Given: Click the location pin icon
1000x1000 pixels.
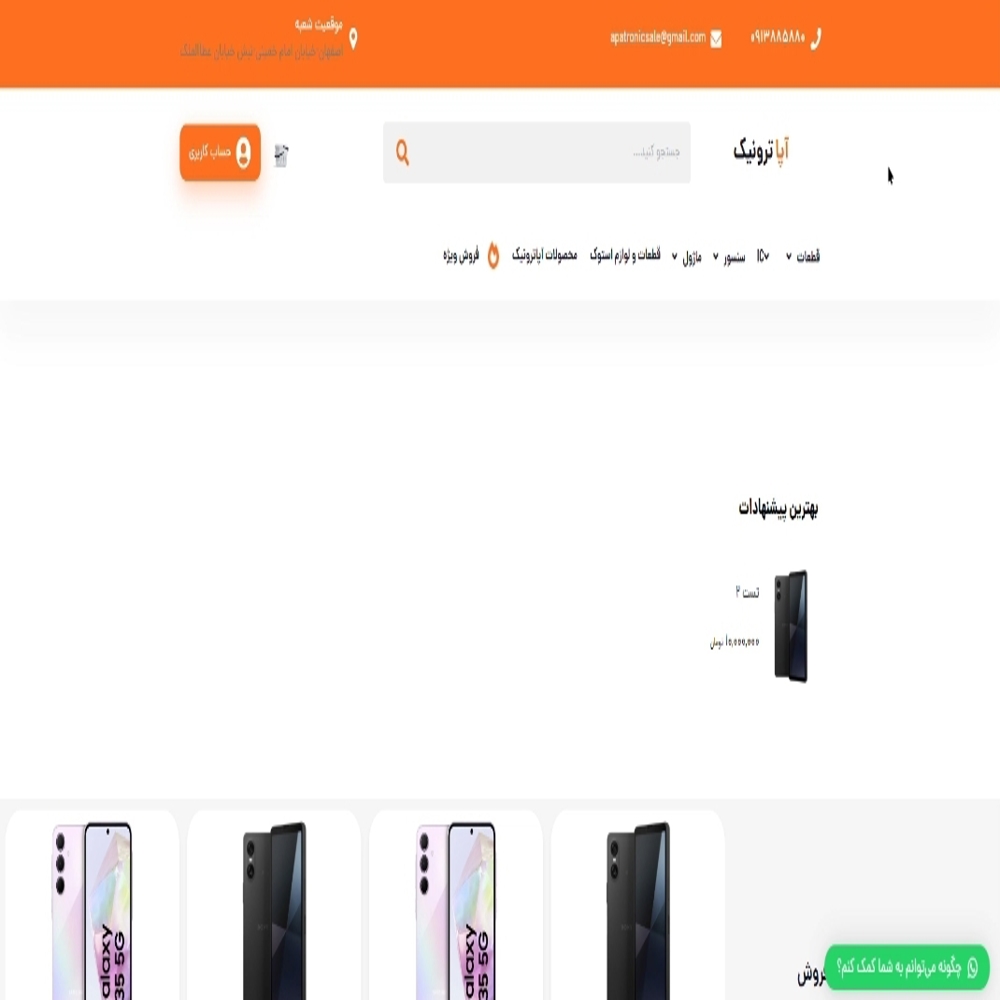Looking at the screenshot, I should (x=353, y=39).
